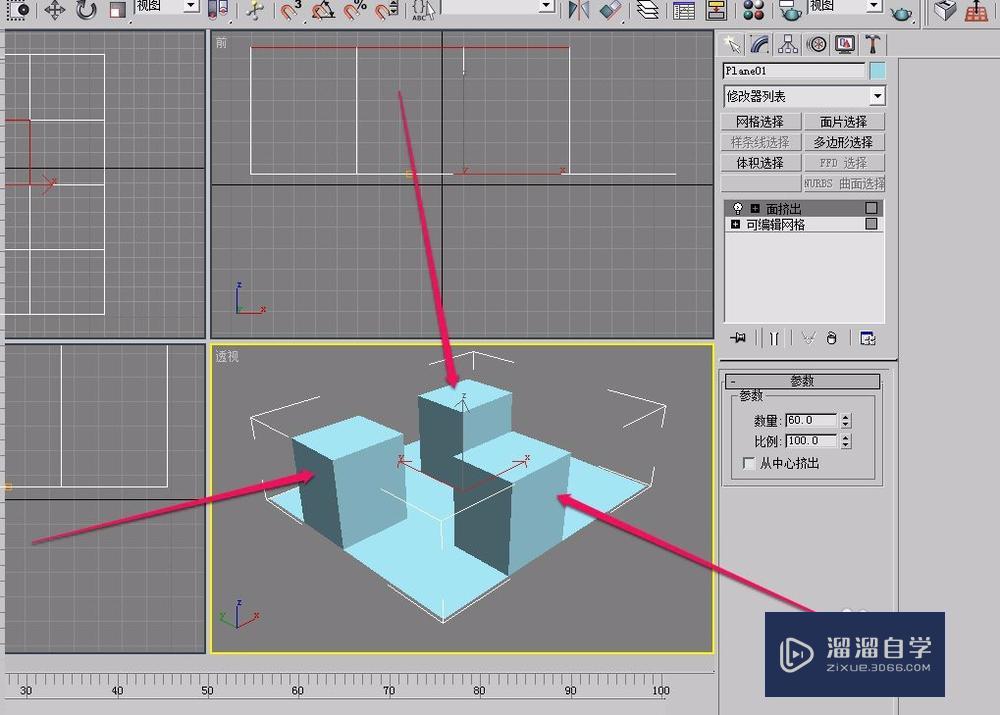
Task: Open the named selection sets dropdown
Action: click(x=545, y=6)
